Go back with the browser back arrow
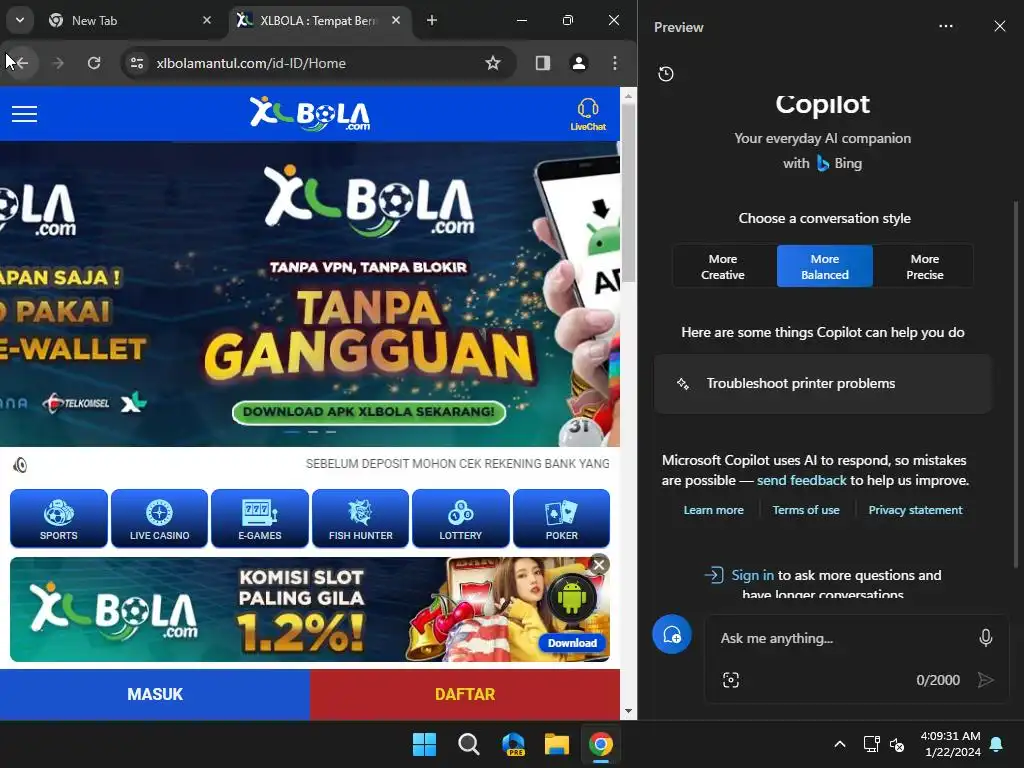The image size is (1024, 768). click(x=21, y=63)
